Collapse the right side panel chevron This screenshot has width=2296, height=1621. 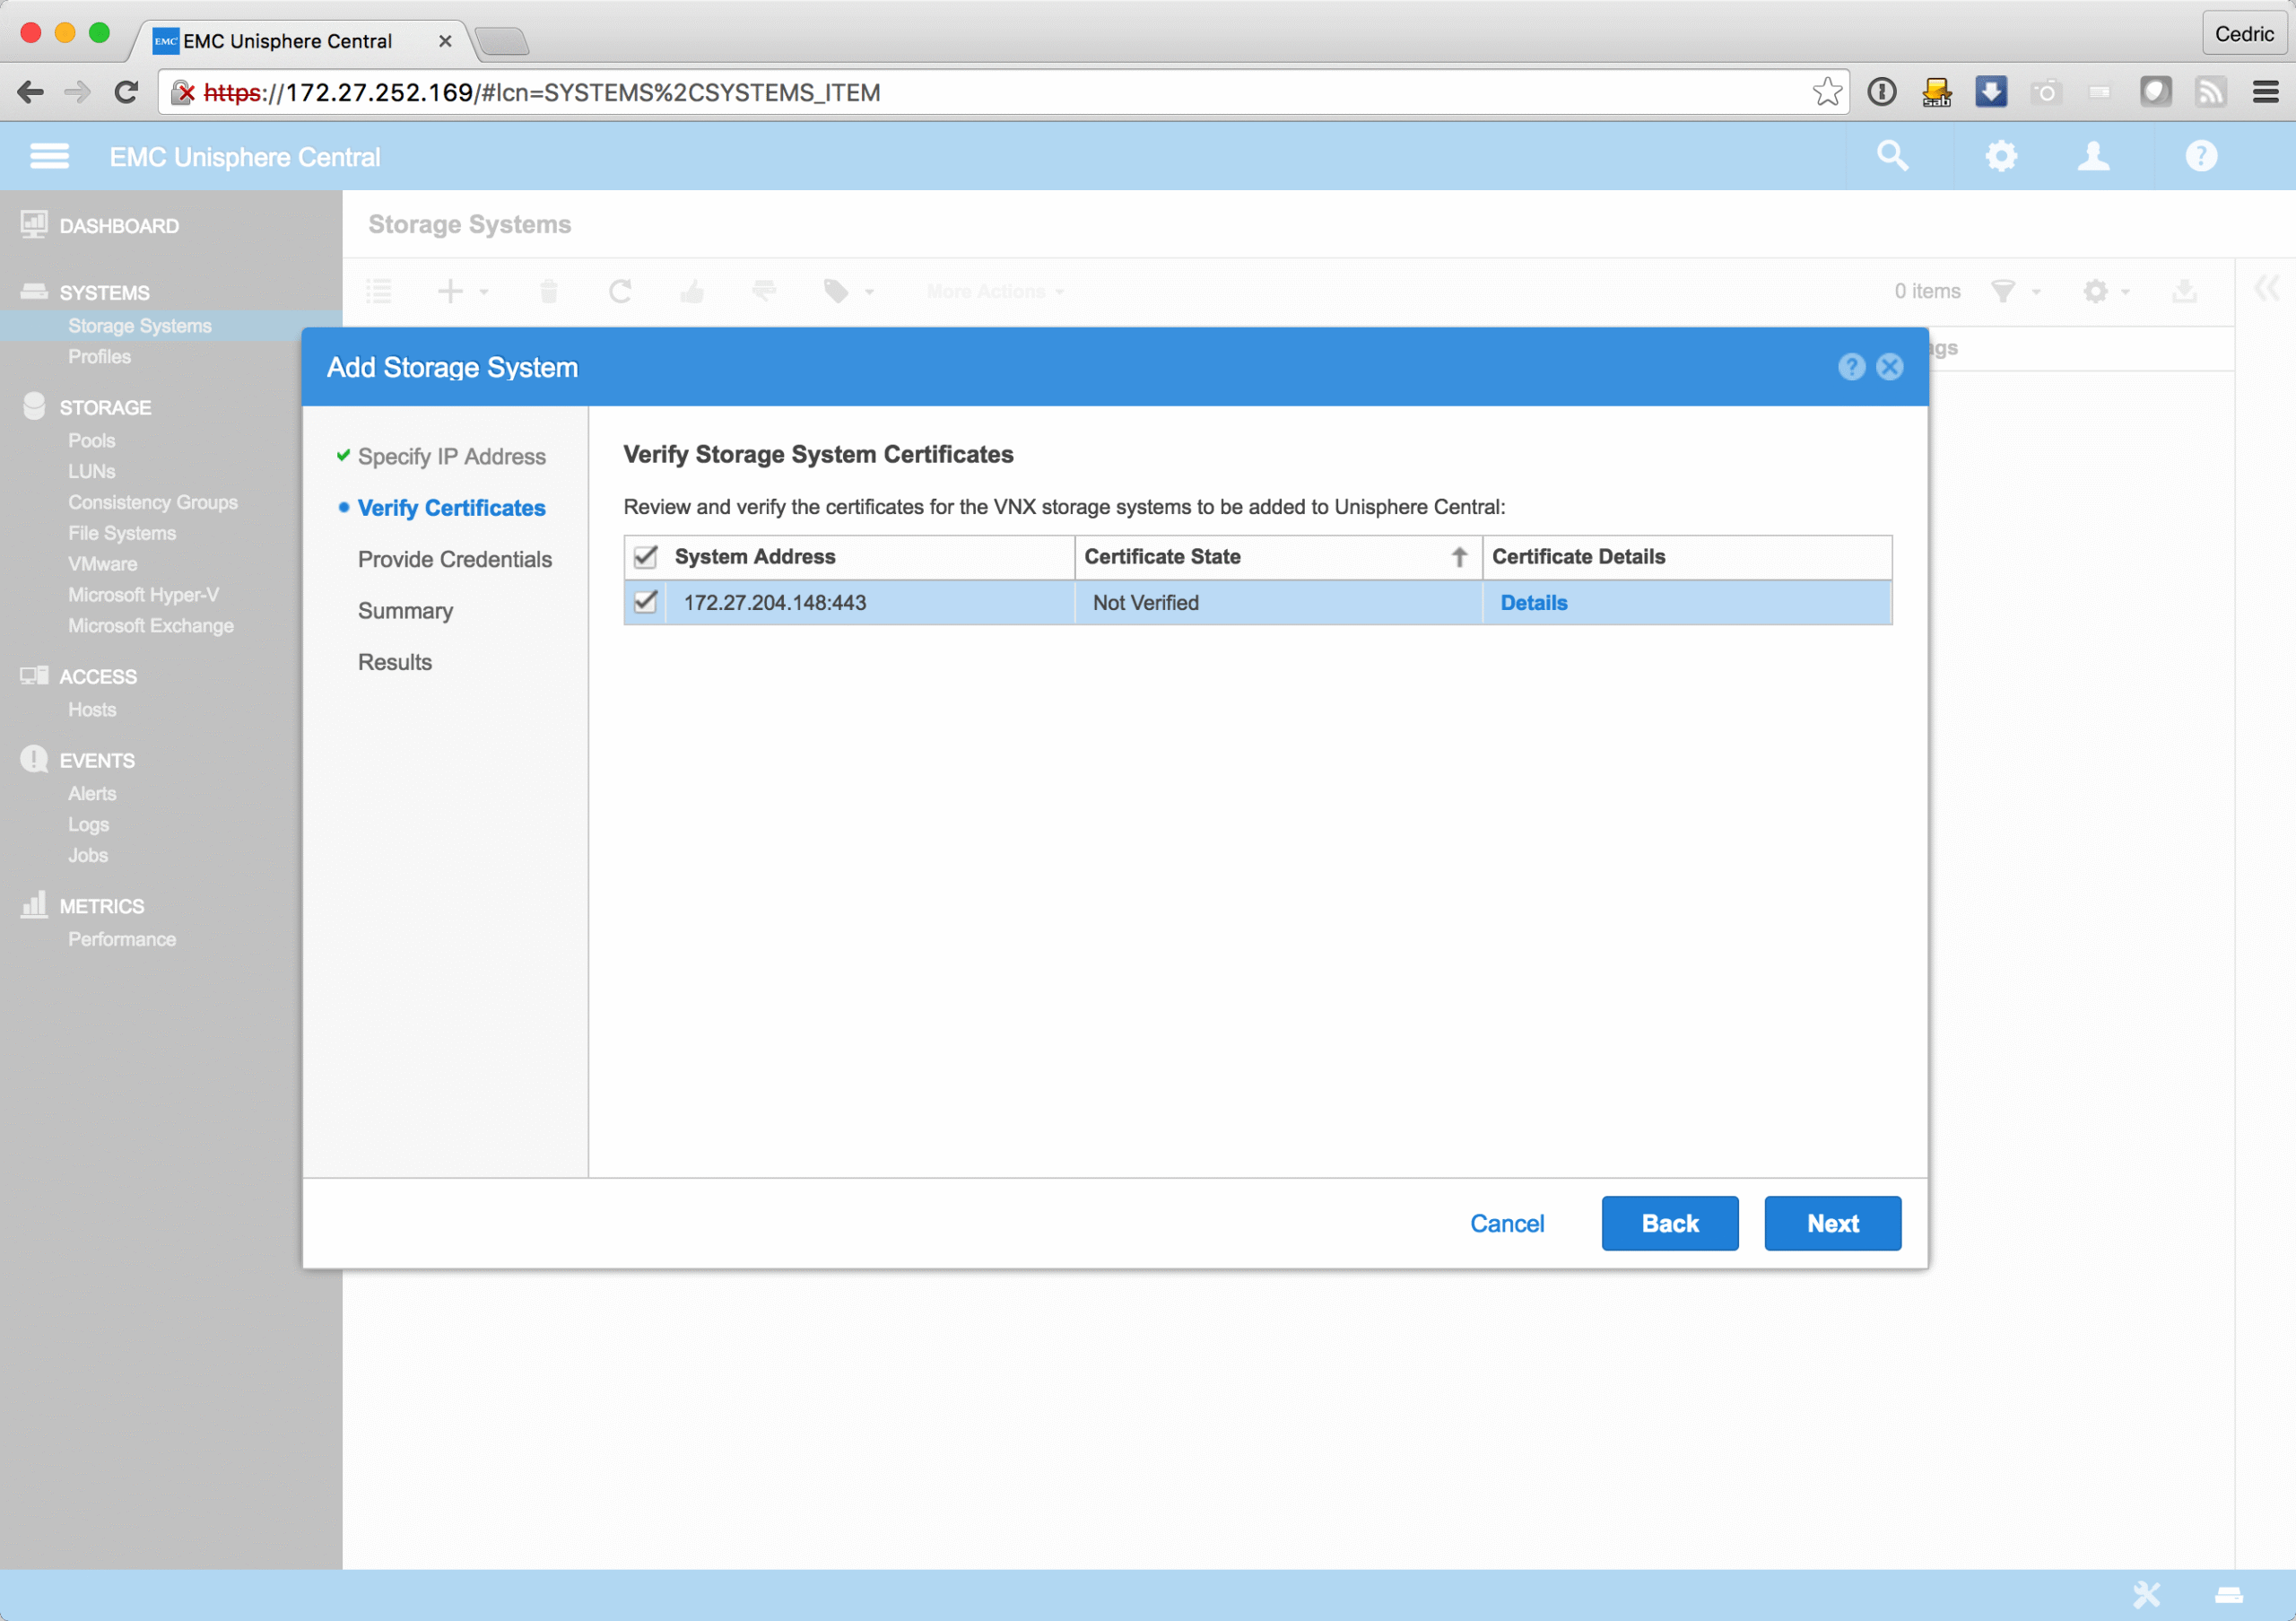pyautogui.click(x=2266, y=289)
